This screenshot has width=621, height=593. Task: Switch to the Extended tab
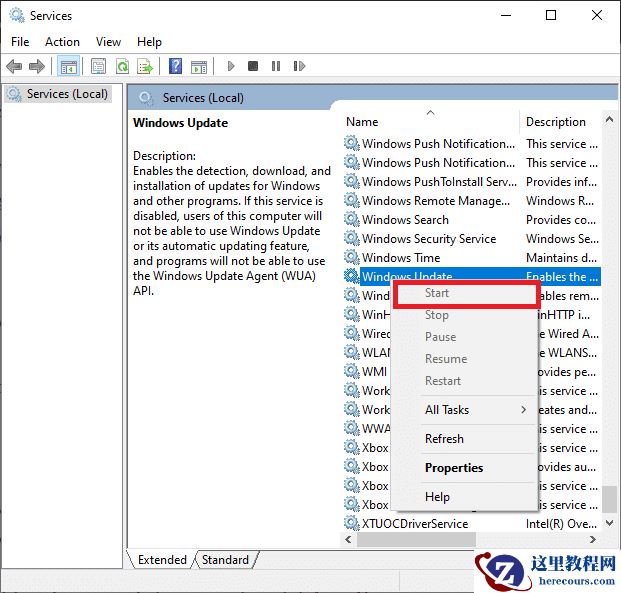point(162,560)
